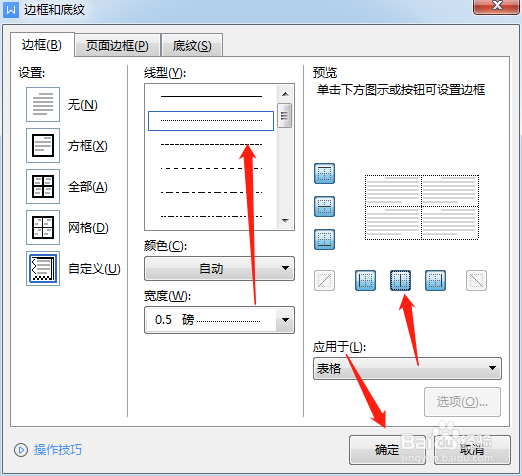
Task: Toggle the inside horizontal border button
Action: point(324,206)
